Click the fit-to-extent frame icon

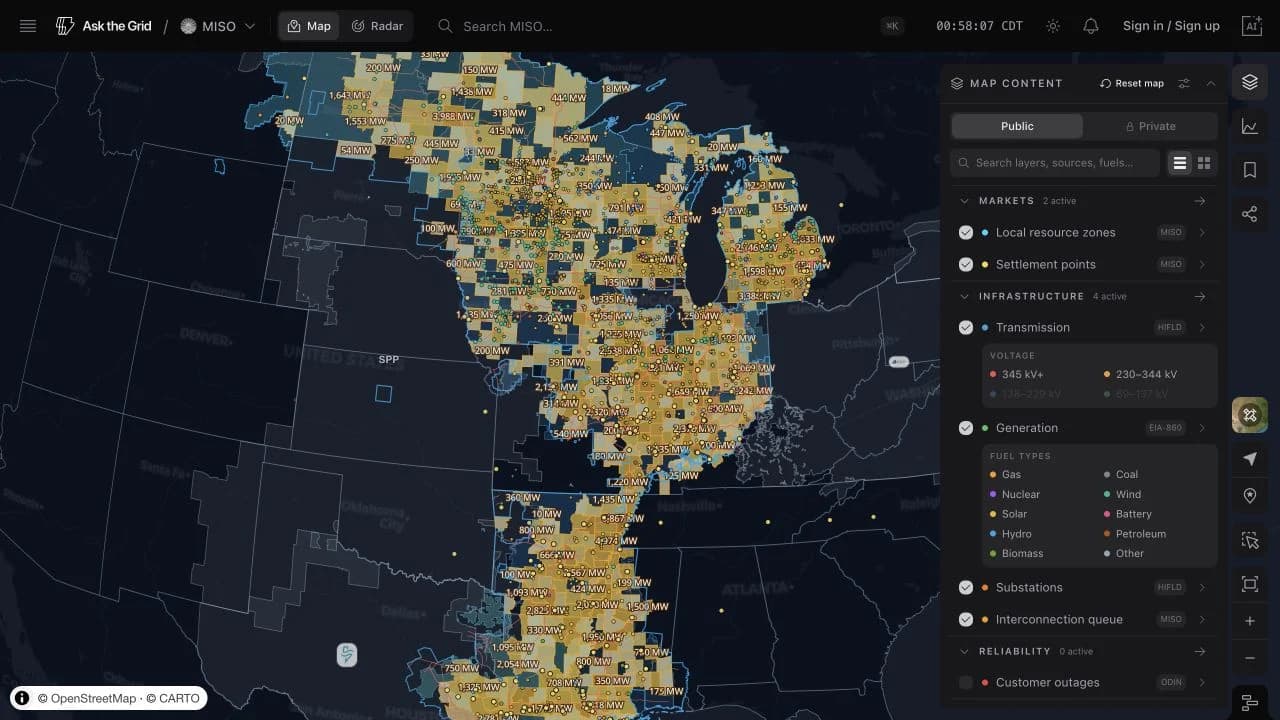[1250, 584]
